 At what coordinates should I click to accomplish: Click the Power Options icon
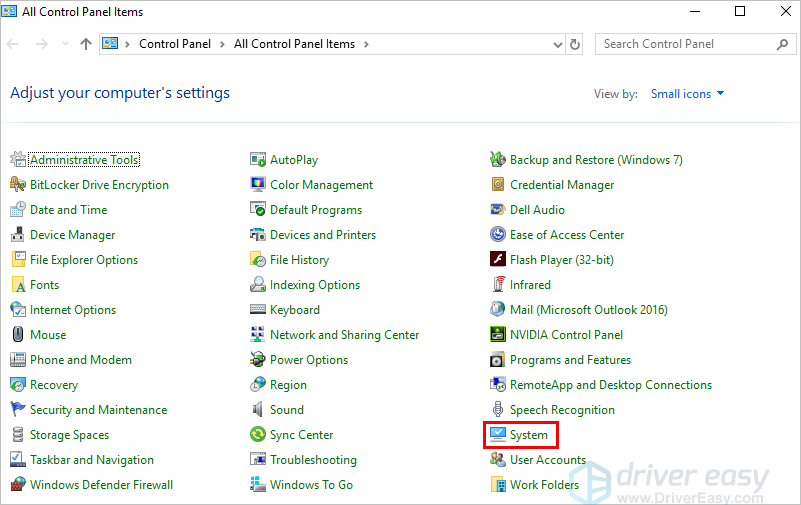258,360
